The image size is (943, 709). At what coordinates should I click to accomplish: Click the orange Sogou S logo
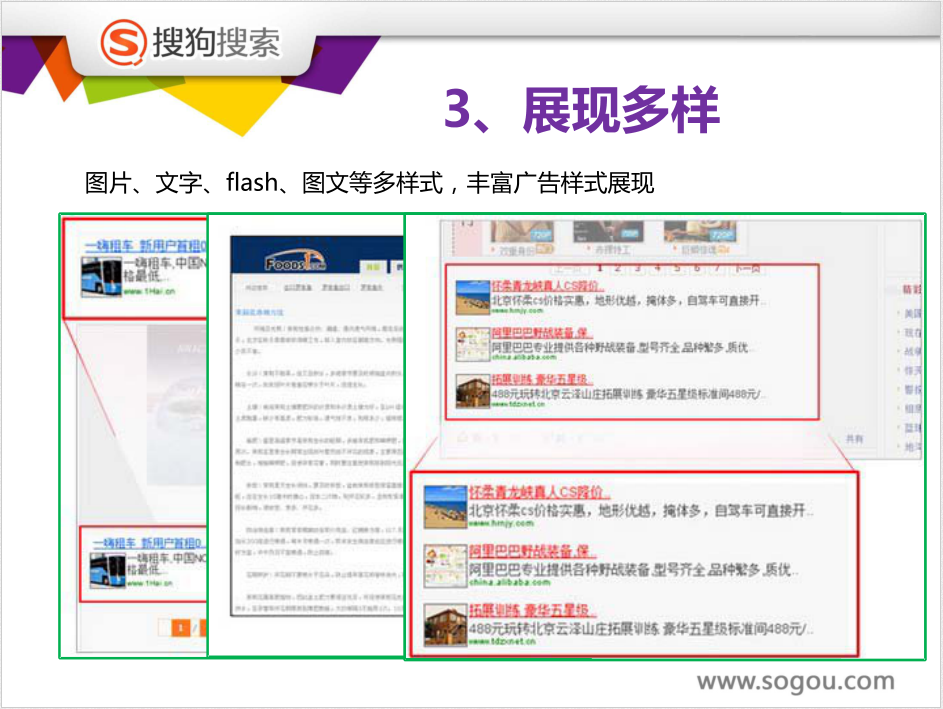[x=123, y=42]
